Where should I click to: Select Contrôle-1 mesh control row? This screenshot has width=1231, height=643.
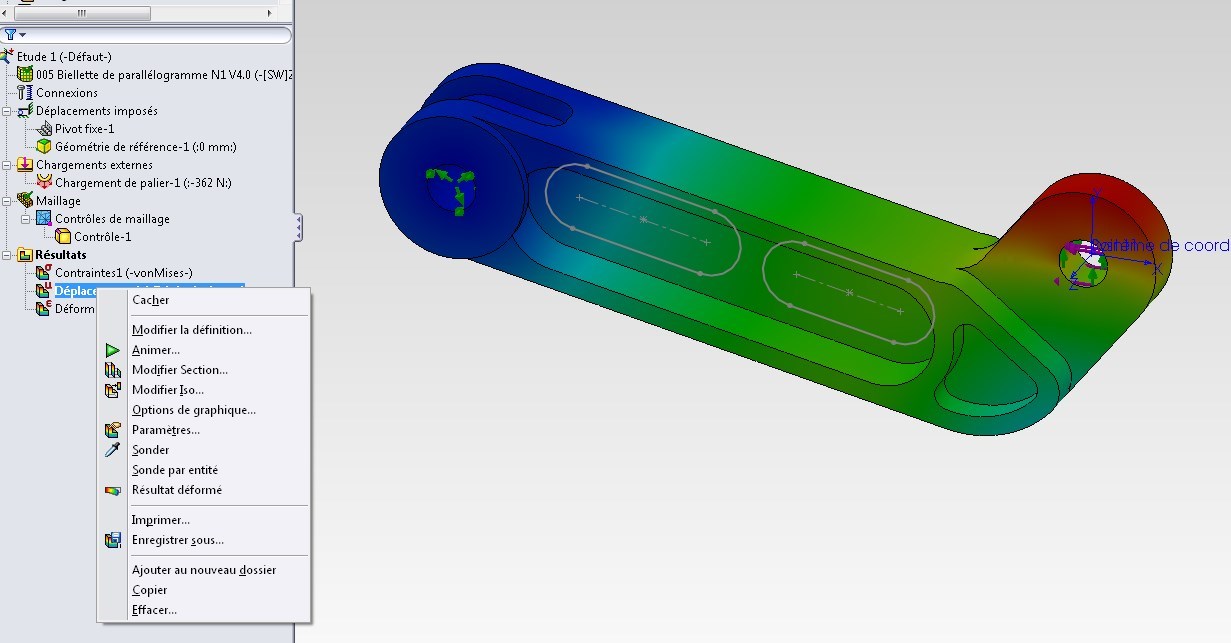tap(102, 236)
